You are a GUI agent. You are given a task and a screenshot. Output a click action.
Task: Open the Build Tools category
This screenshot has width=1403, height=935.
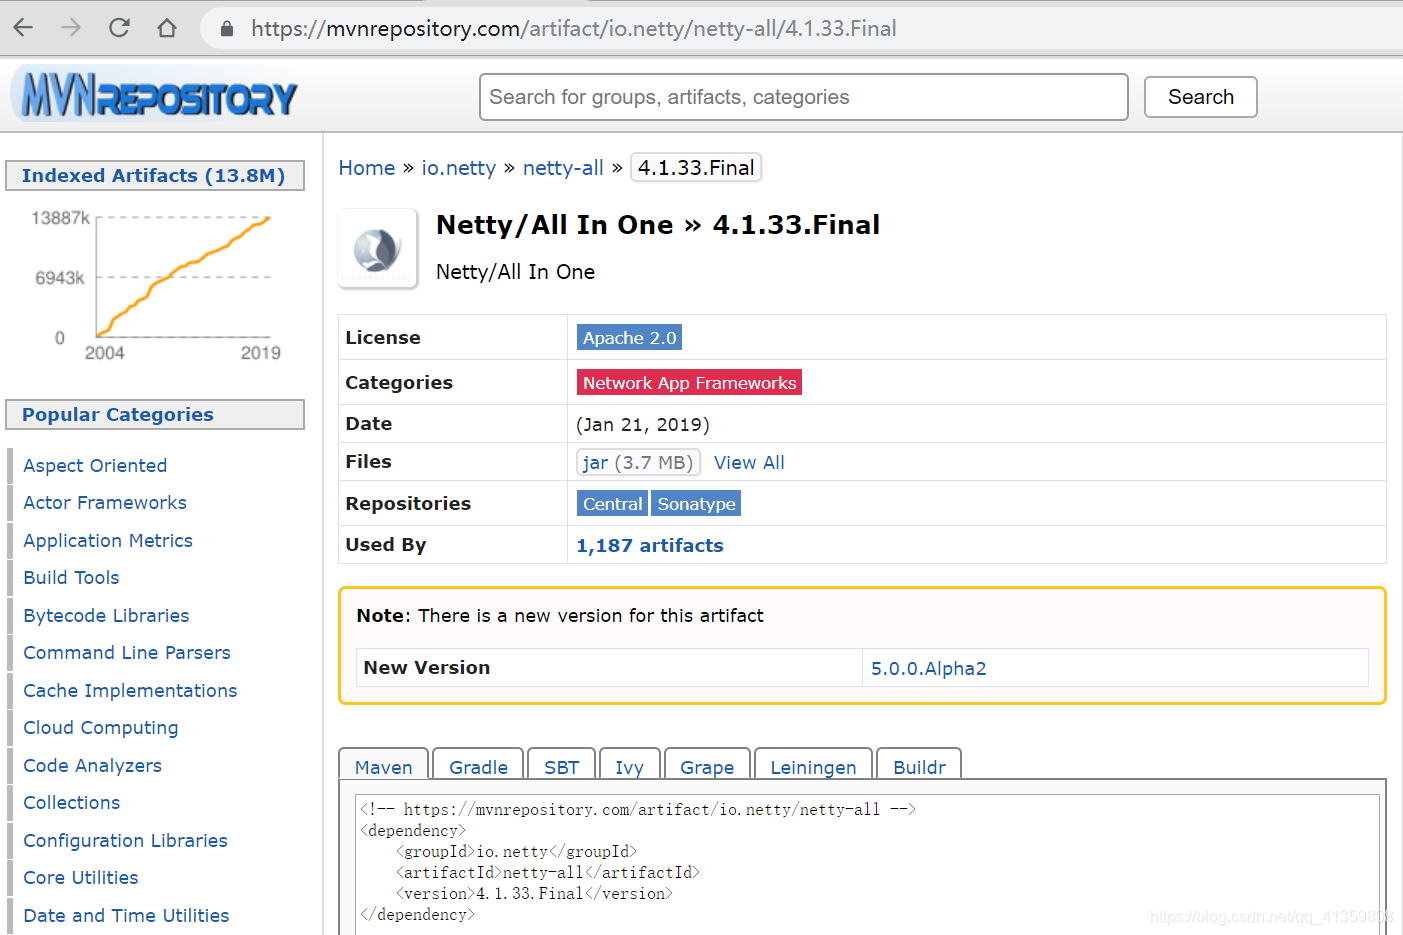[x=71, y=578]
